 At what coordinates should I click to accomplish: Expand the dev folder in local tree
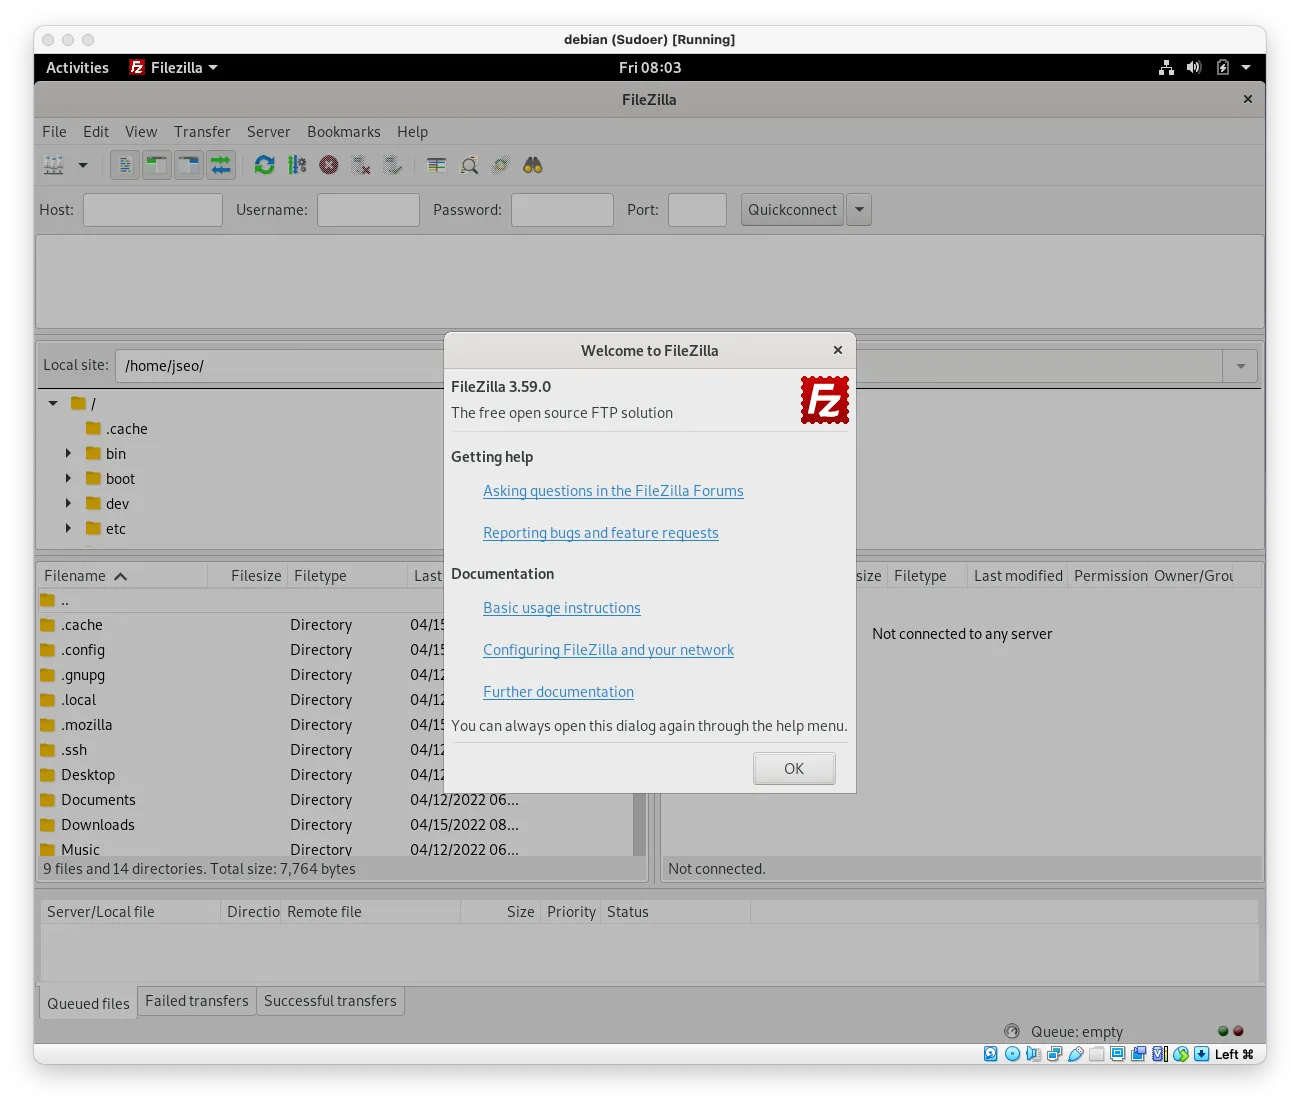pyautogui.click(x=68, y=503)
